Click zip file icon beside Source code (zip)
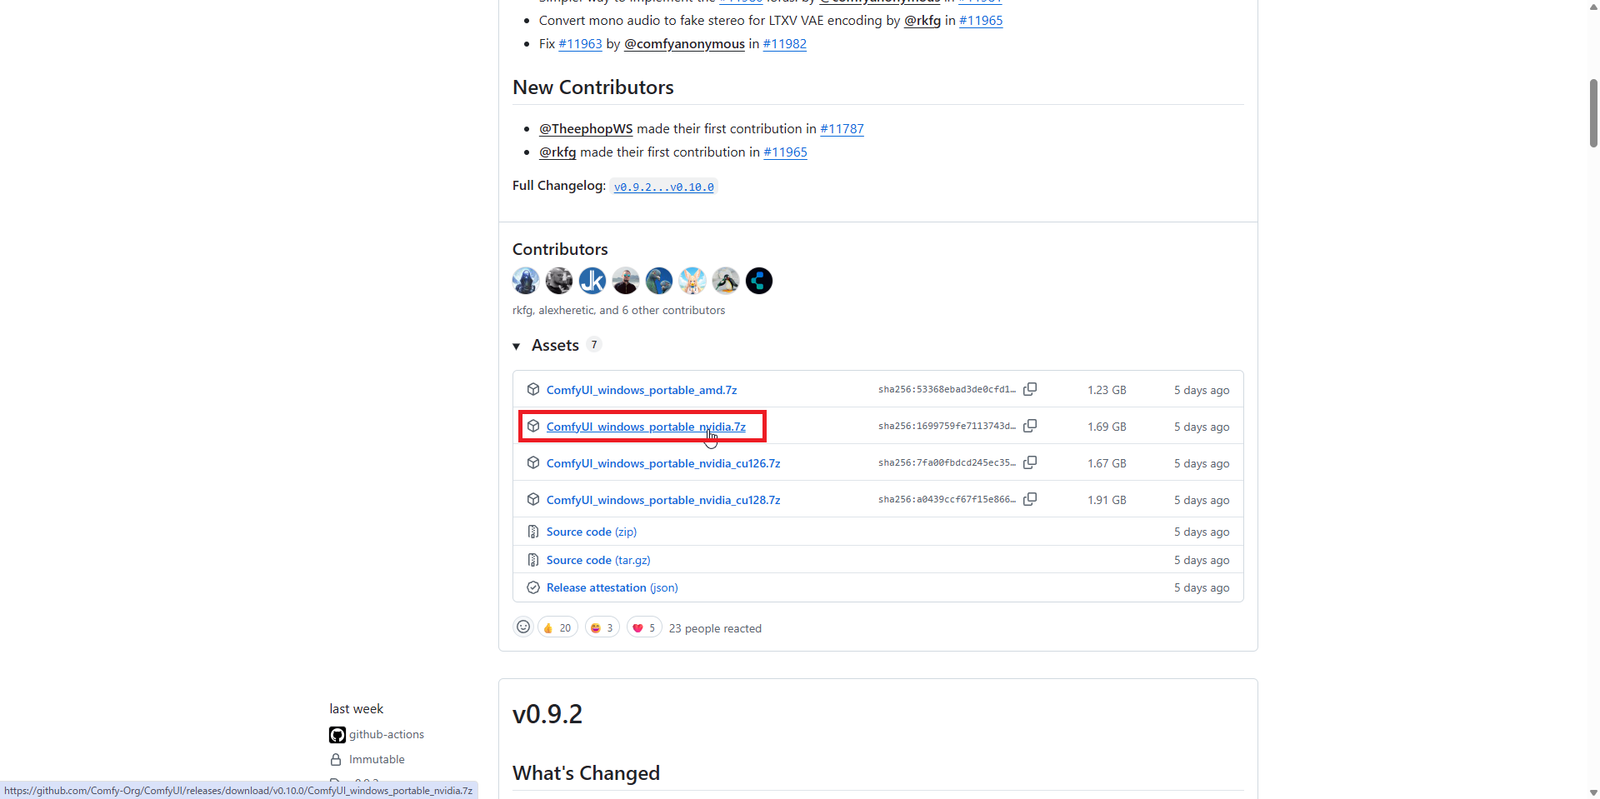This screenshot has height=799, width=1600. coord(533,532)
